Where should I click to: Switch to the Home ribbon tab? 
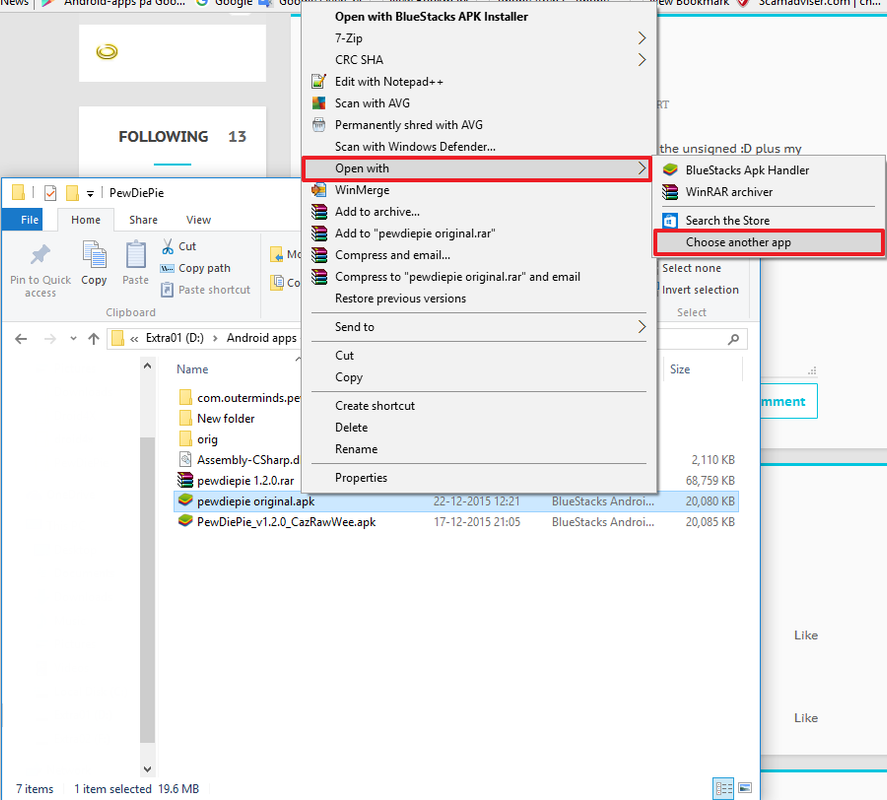(x=85, y=220)
